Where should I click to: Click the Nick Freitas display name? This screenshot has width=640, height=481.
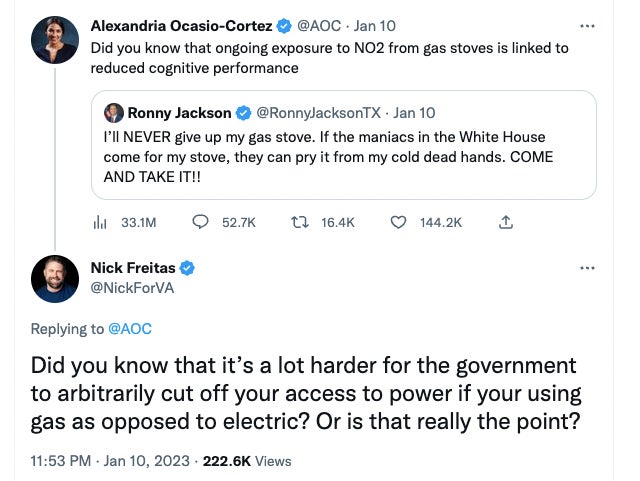132,268
